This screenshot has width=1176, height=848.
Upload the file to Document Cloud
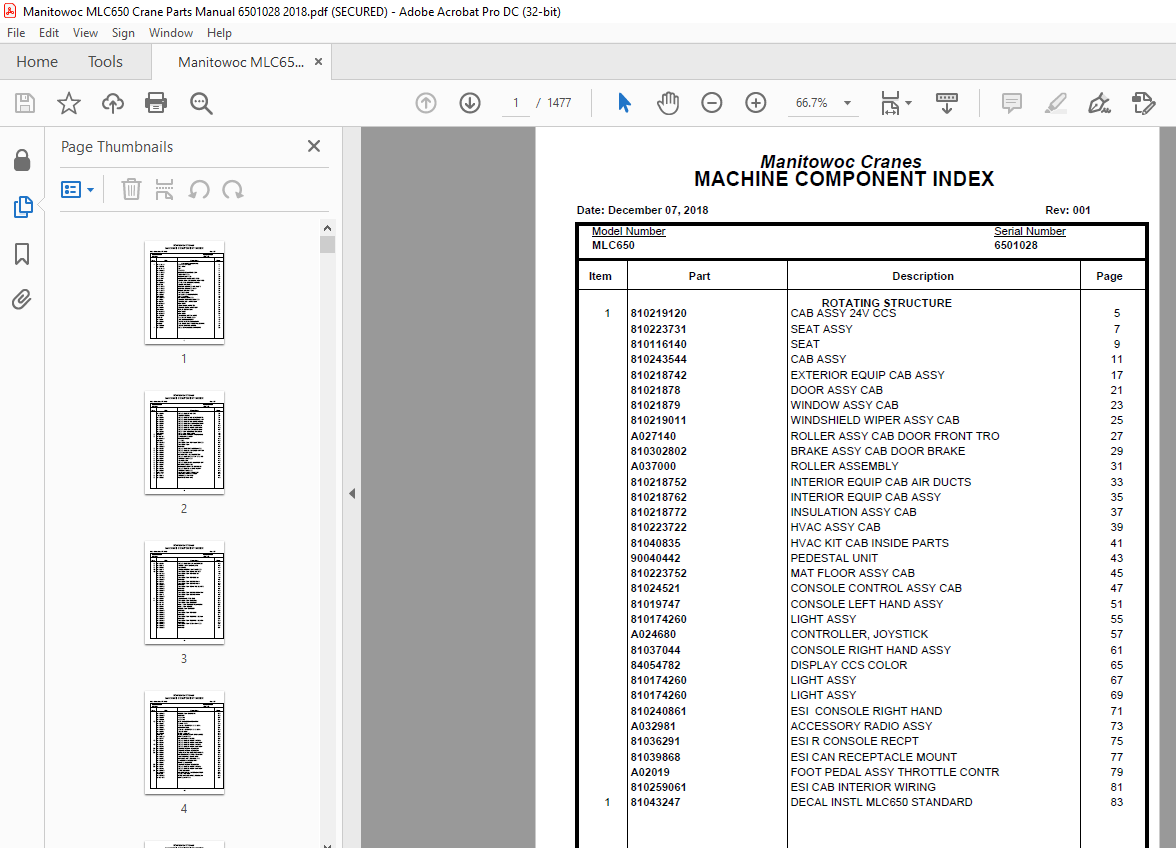[x=112, y=103]
